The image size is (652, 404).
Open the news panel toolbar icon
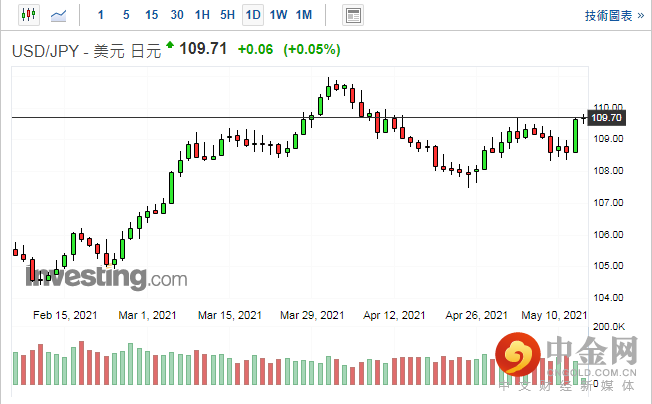[353, 15]
